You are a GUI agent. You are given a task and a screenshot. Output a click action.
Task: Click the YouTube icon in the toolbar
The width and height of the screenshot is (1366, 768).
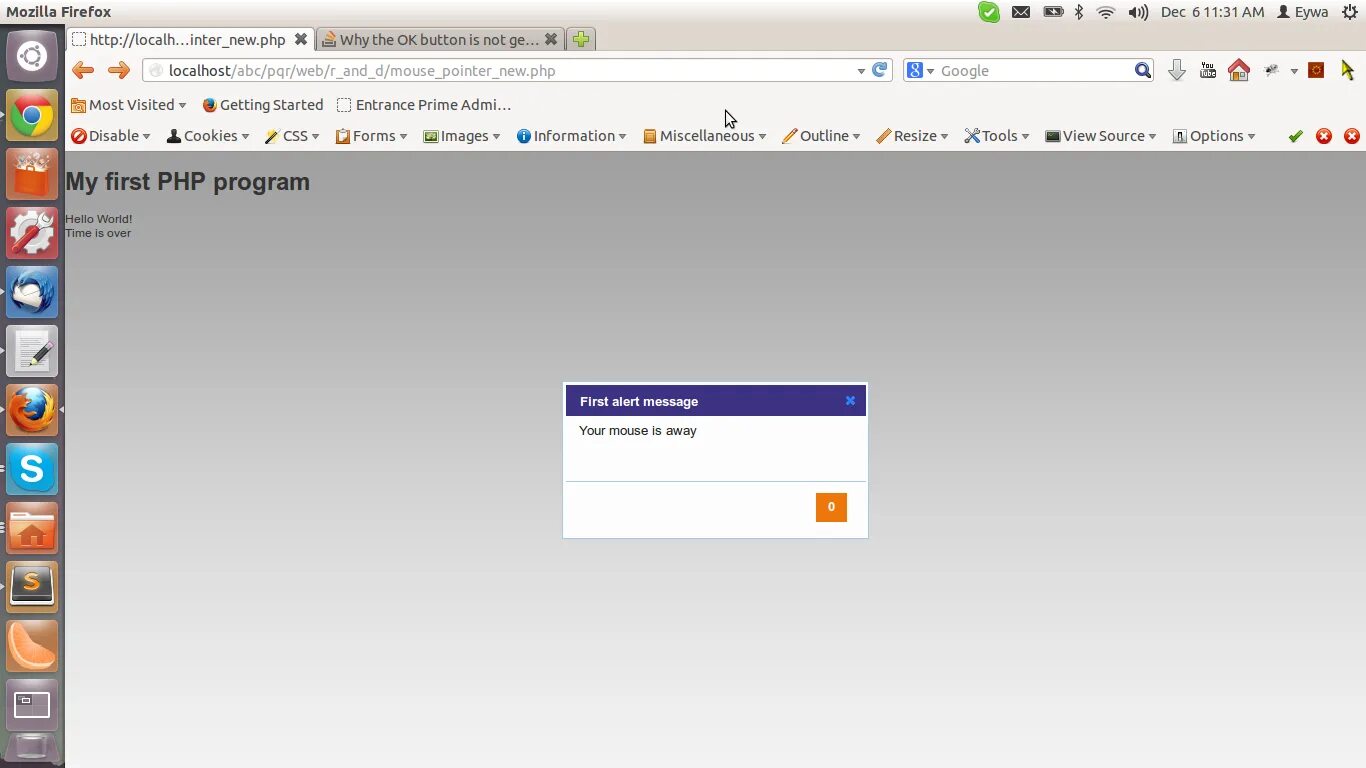(x=1207, y=70)
